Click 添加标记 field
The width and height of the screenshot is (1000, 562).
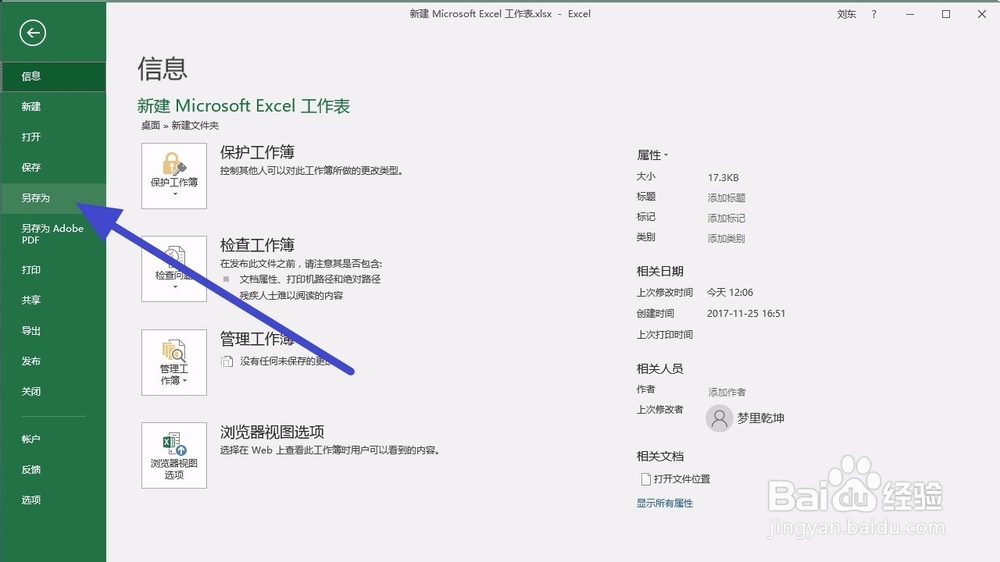[726, 218]
